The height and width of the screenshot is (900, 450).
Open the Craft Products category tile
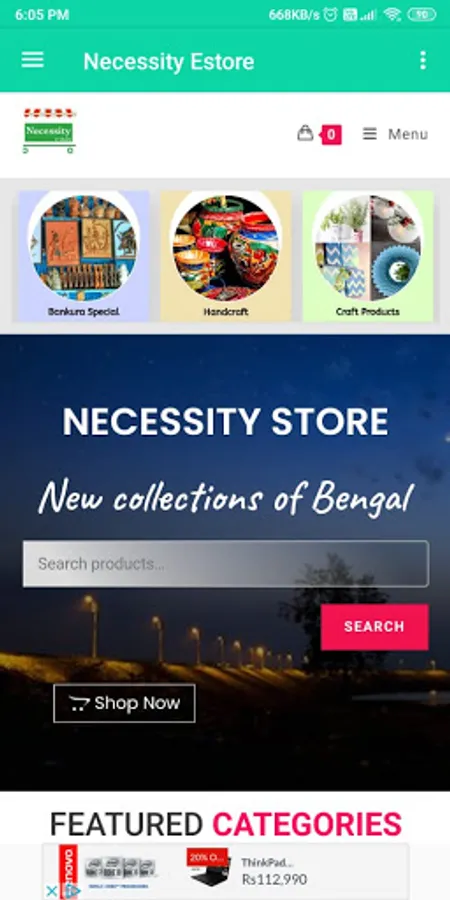click(x=368, y=256)
